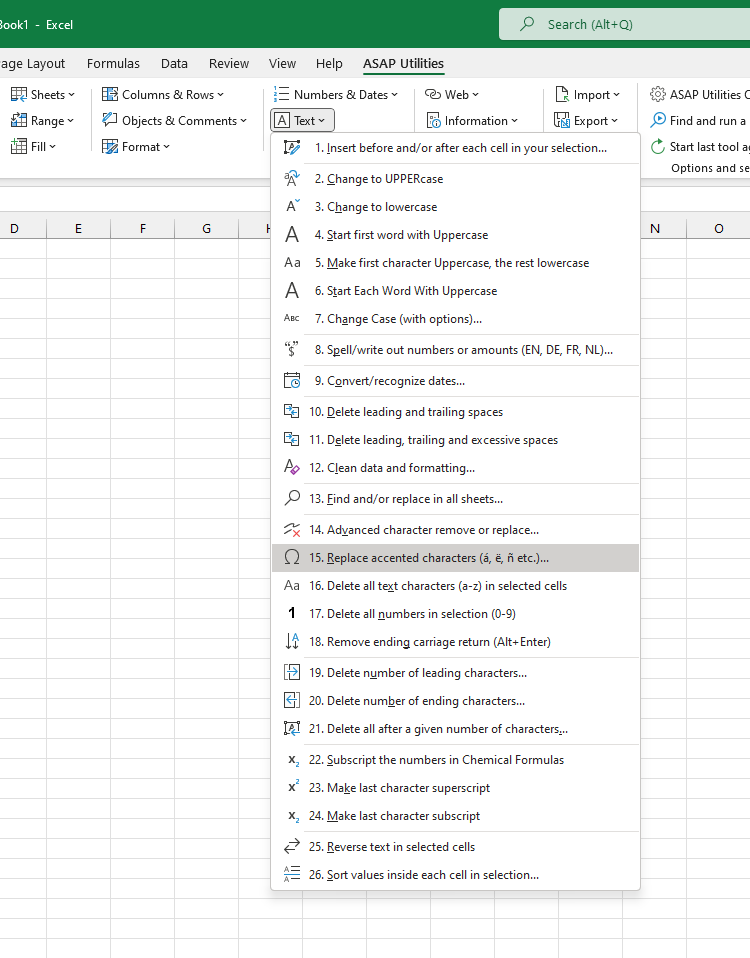Click icon for Delete number of ending characters
The height and width of the screenshot is (958, 750).
pyautogui.click(x=292, y=701)
